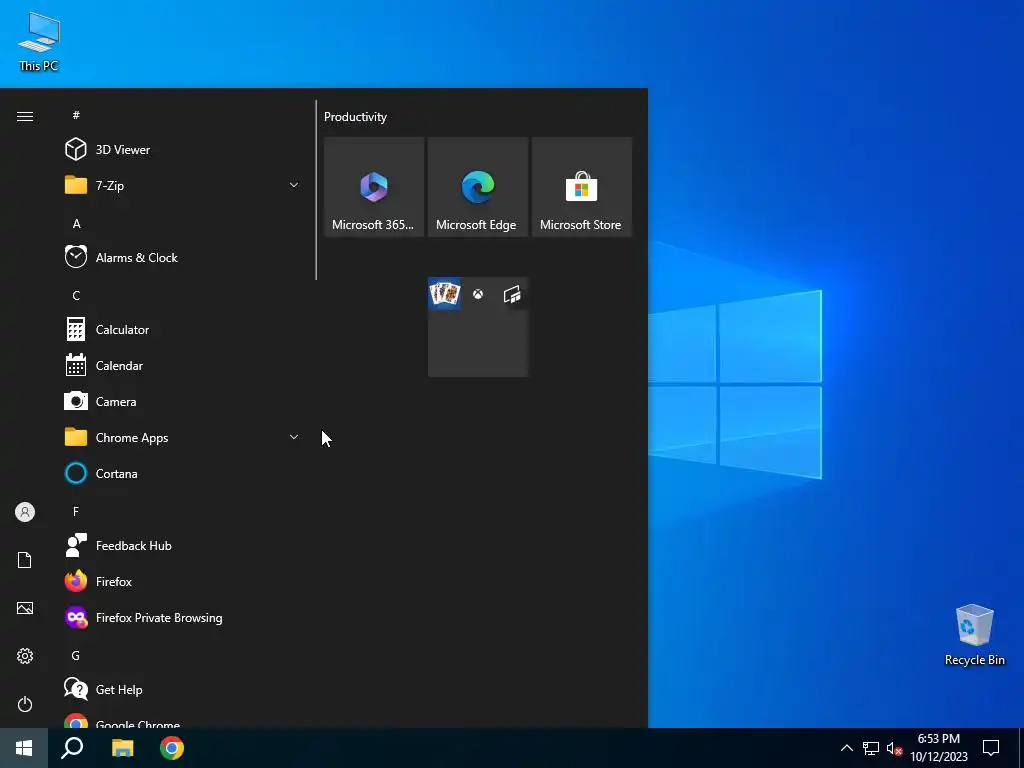
Task: Close the Start menu via the Windows Start button
Action: 24,748
